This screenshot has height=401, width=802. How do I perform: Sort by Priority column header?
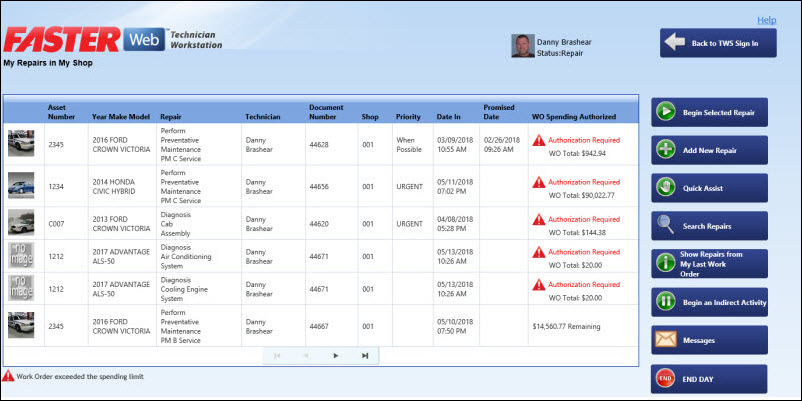click(x=408, y=117)
